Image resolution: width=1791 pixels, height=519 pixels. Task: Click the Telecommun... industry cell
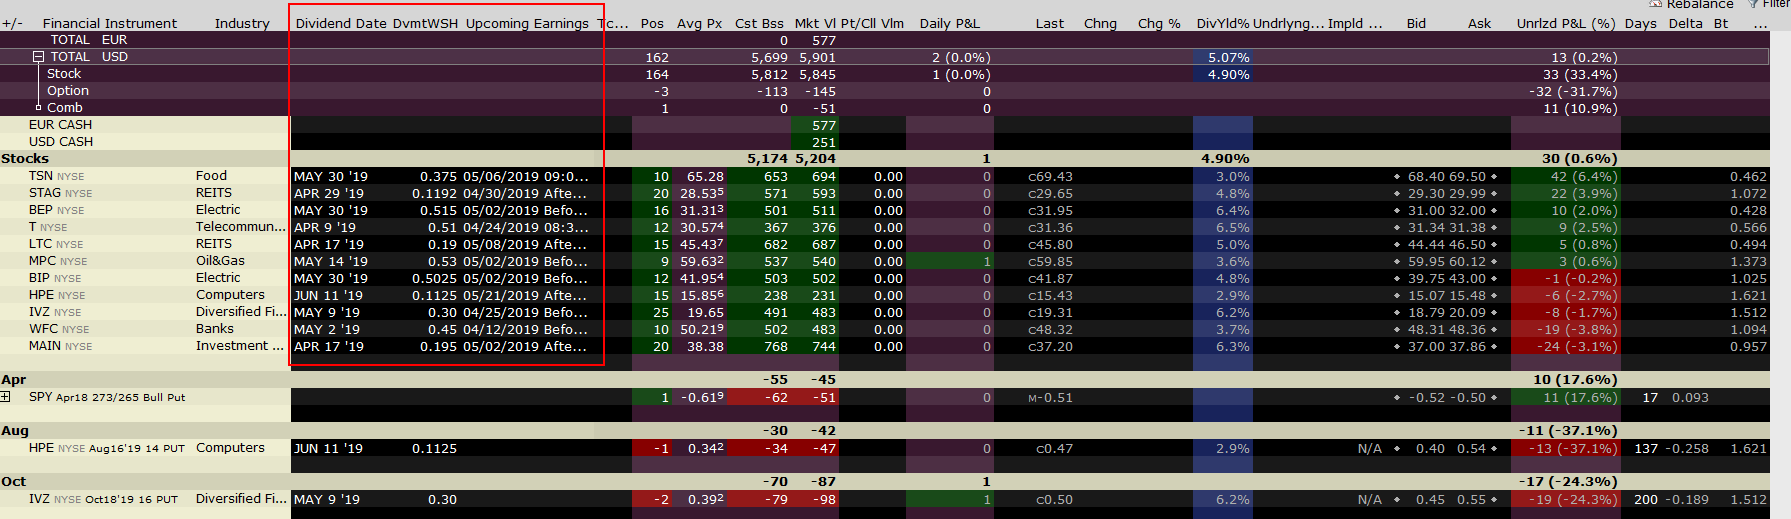pyautogui.click(x=241, y=227)
